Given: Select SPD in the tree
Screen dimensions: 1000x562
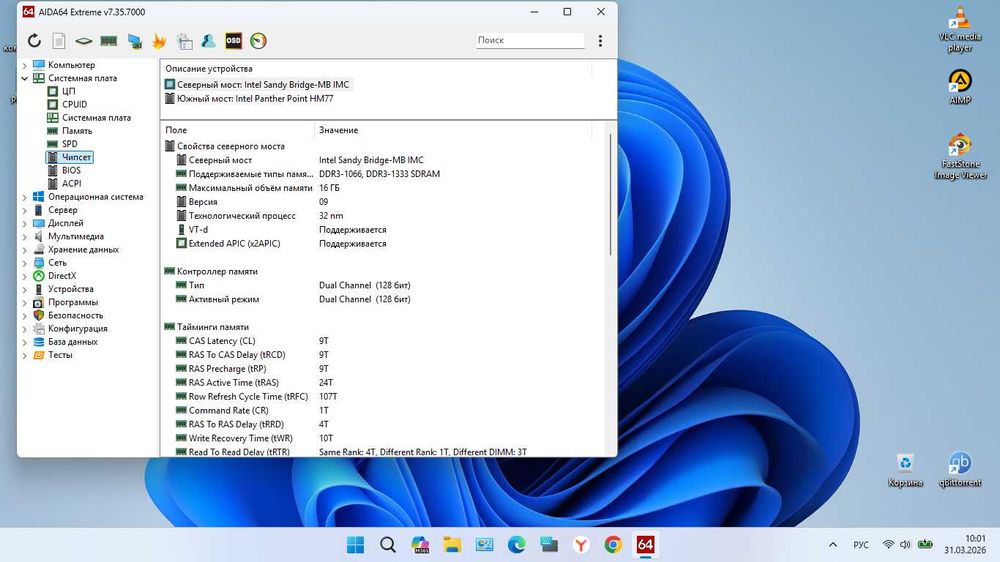Looking at the screenshot, I should click(70, 144).
